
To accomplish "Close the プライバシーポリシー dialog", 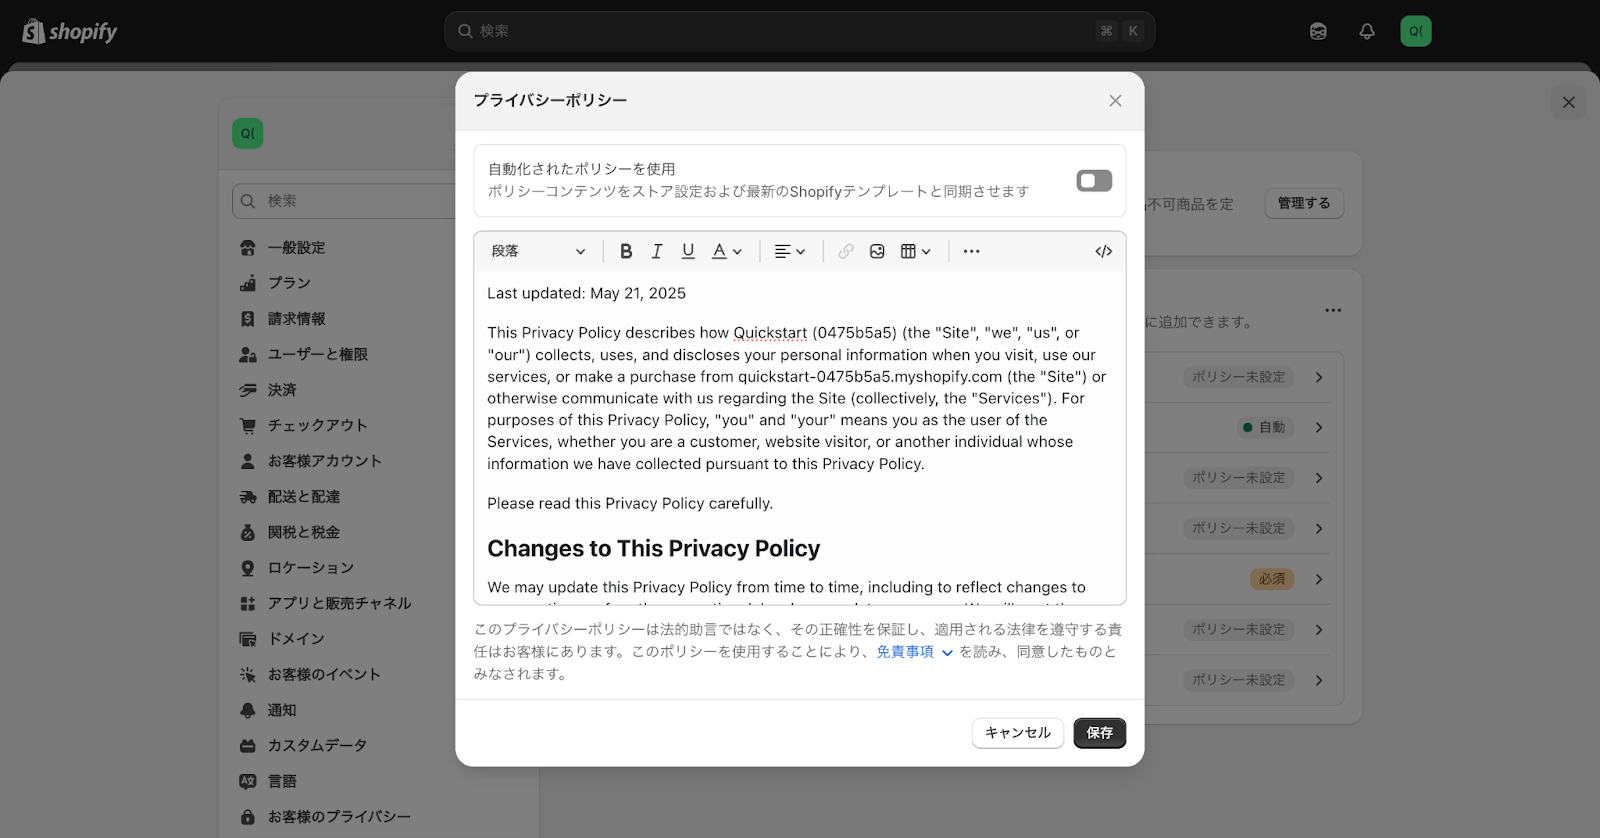I will click(x=1115, y=101).
